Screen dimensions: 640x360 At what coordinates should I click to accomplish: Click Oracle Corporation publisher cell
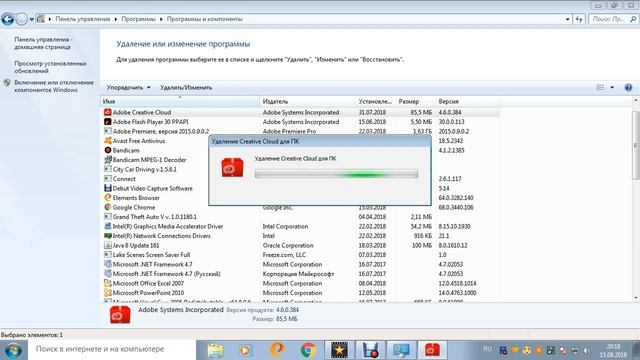[x=288, y=245]
